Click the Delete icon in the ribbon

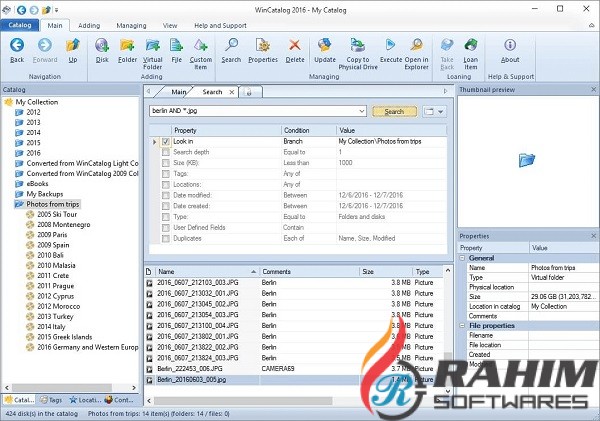click(295, 46)
